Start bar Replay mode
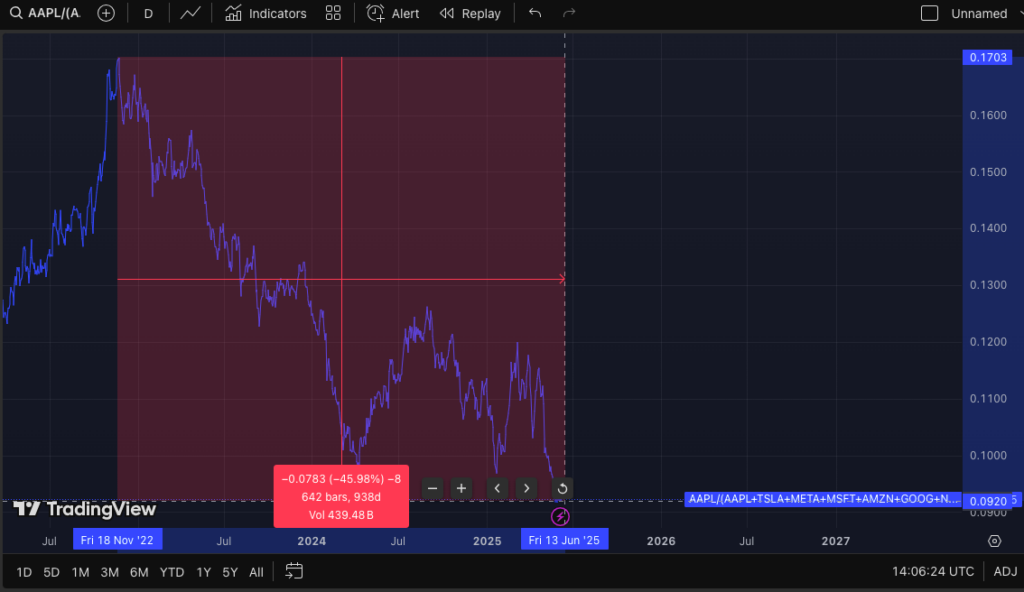The height and width of the screenshot is (592, 1024). click(470, 13)
